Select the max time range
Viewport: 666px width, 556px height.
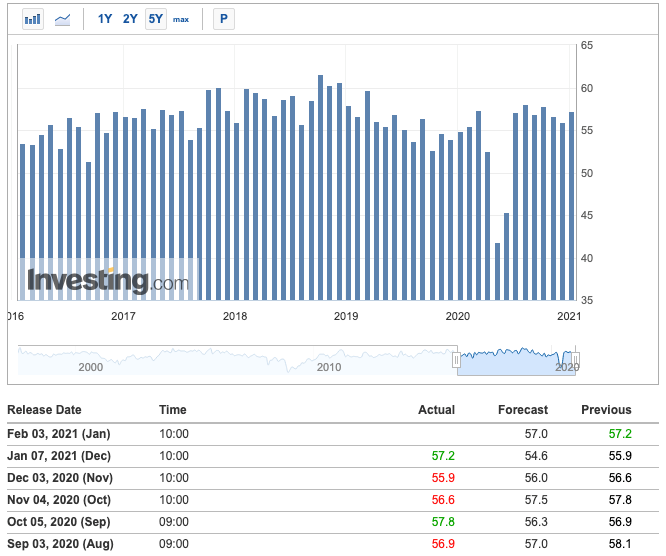(181, 20)
